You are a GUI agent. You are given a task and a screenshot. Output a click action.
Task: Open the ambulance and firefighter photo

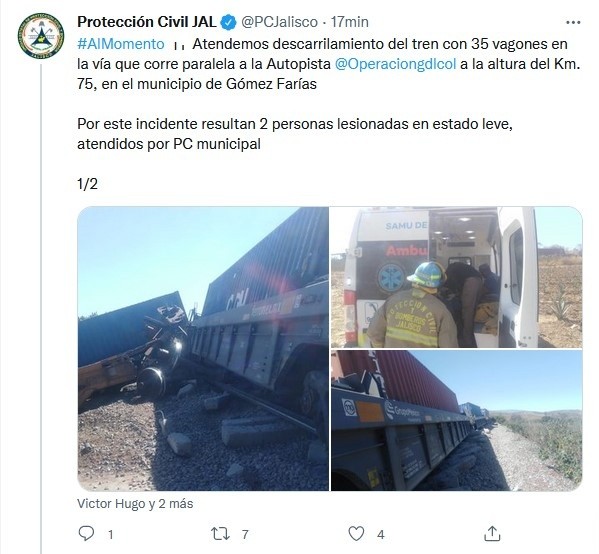(x=457, y=277)
